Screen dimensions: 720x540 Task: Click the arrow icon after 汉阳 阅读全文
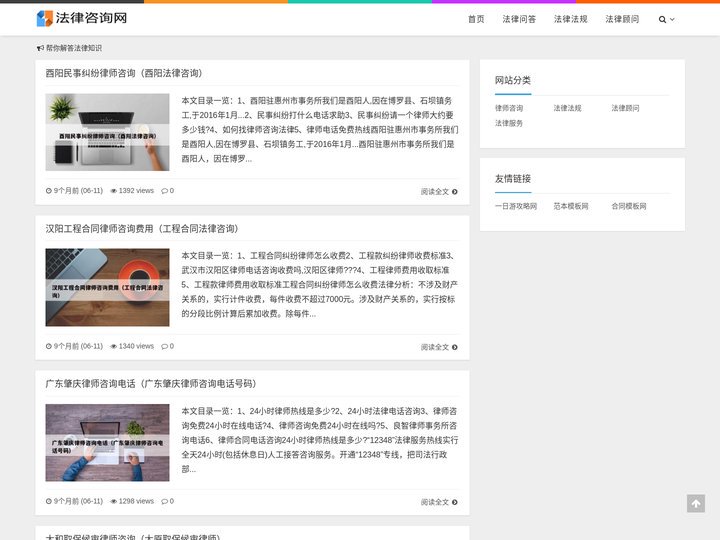(455, 347)
